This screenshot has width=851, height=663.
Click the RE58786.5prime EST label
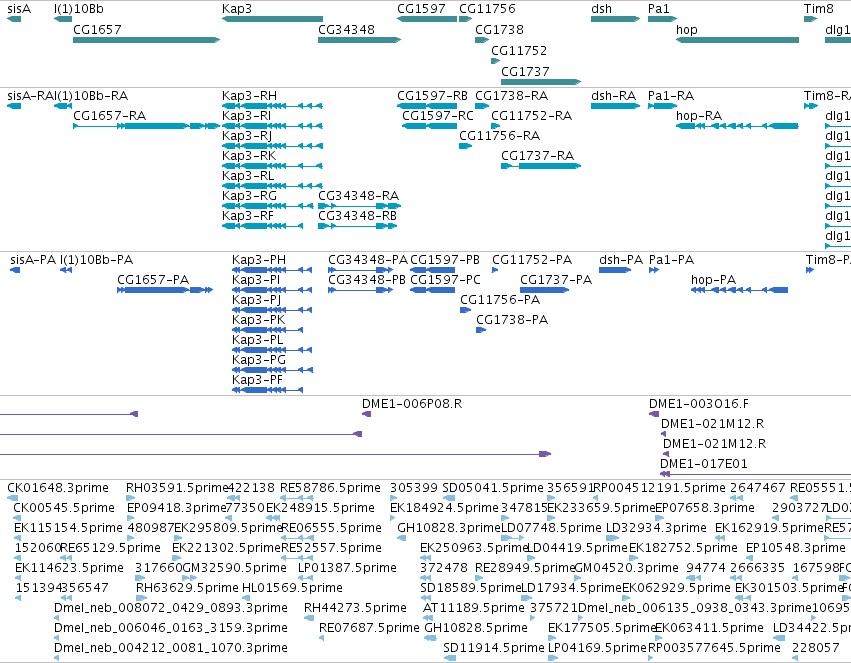(330, 488)
